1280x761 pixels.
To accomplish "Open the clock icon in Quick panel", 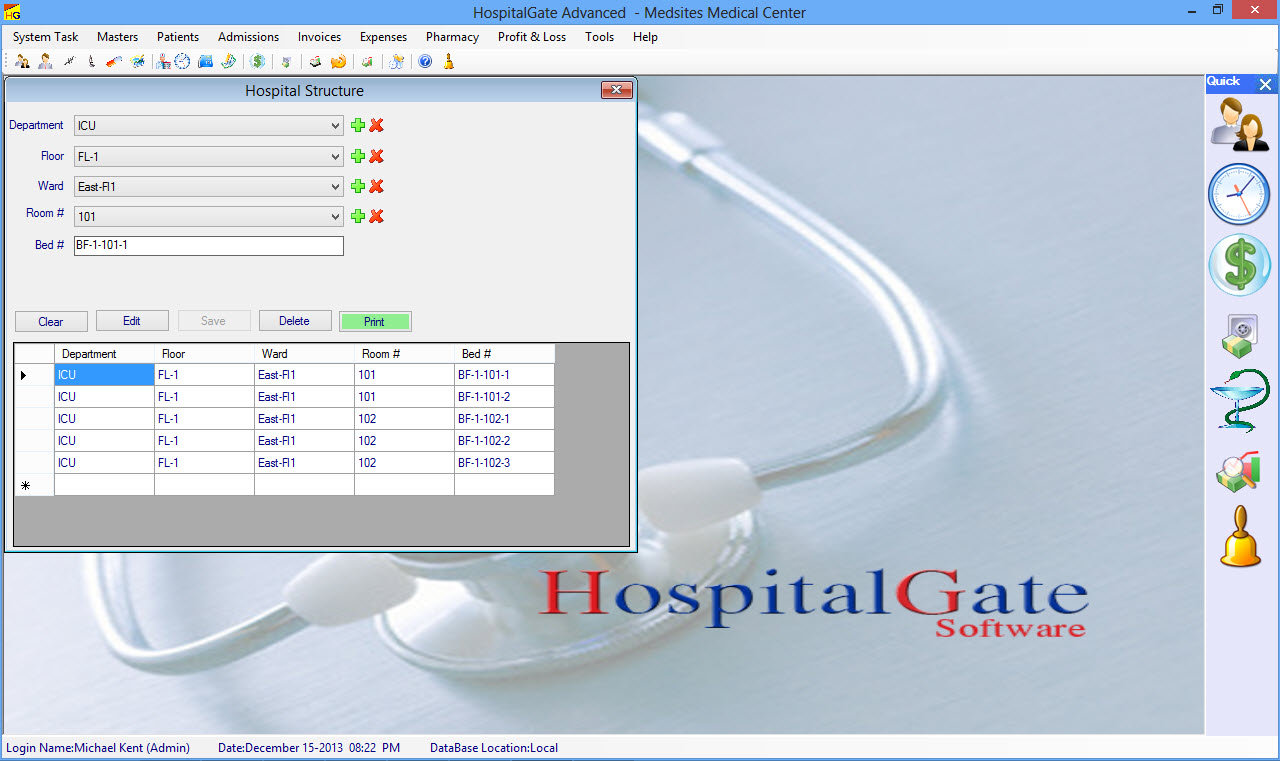I will click(x=1240, y=194).
